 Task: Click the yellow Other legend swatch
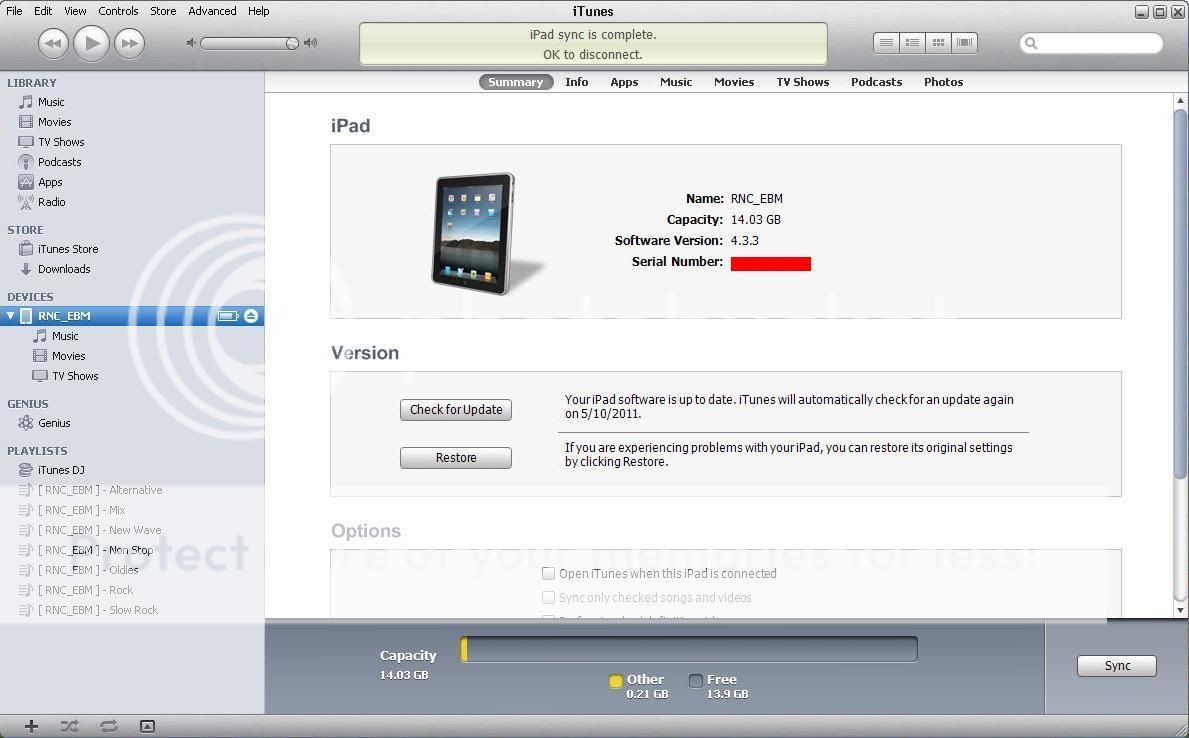616,680
